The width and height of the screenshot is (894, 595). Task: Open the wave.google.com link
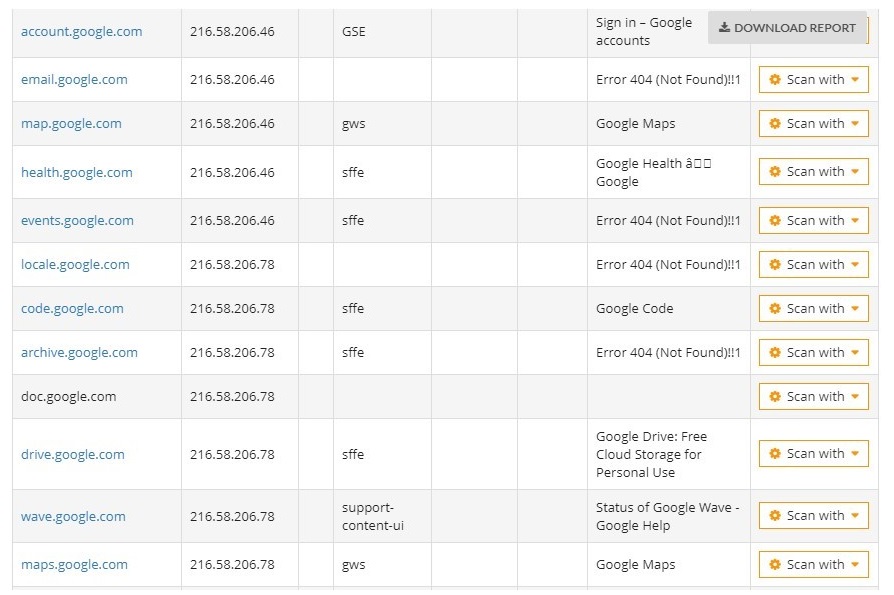[73, 516]
